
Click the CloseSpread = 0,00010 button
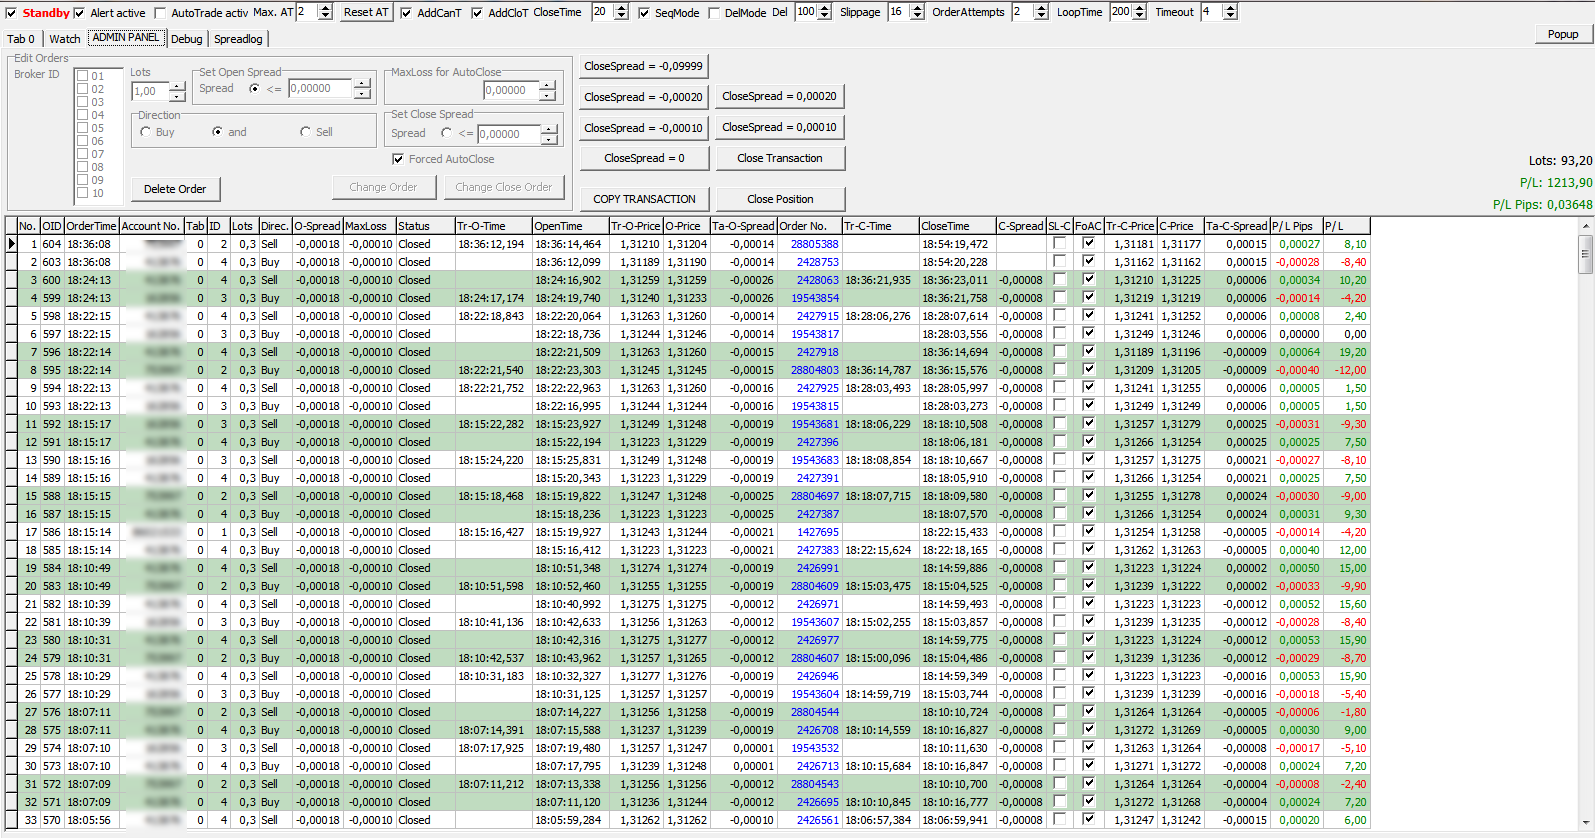pos(779,127)
